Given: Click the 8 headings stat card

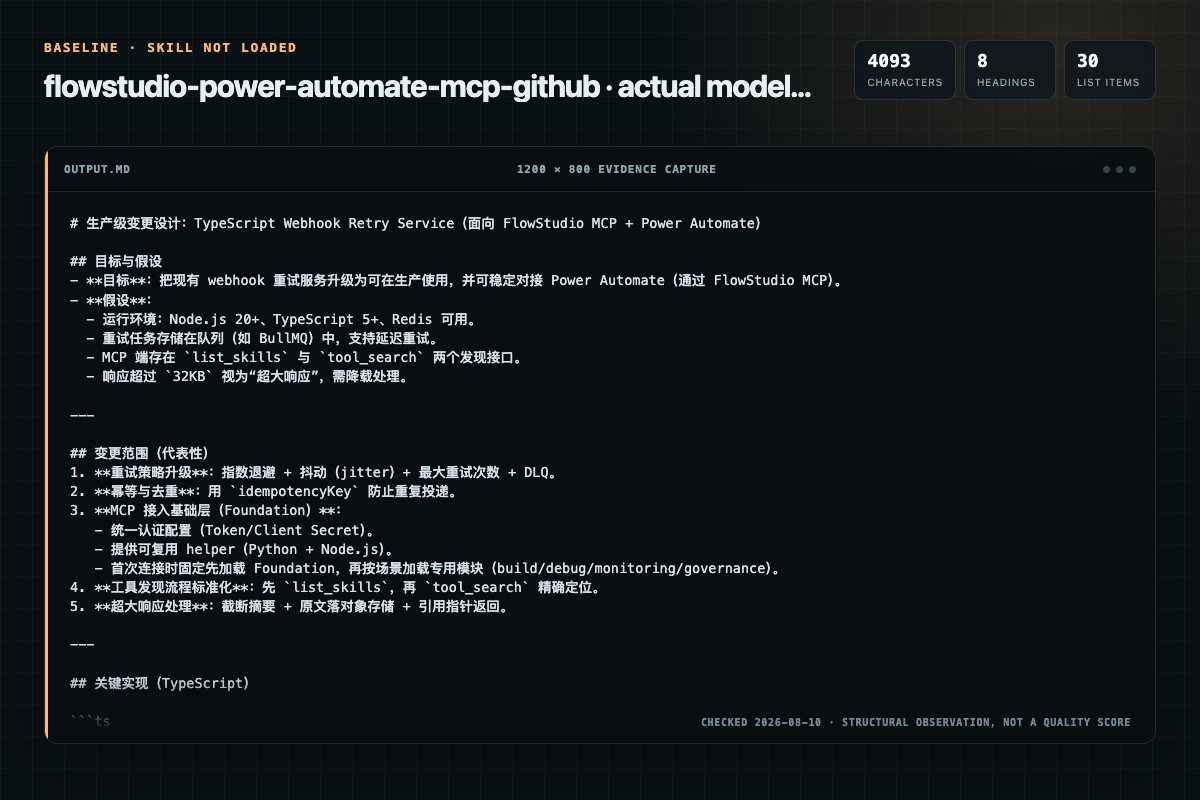Looking at the screenshot, I should coord(1009,70).
